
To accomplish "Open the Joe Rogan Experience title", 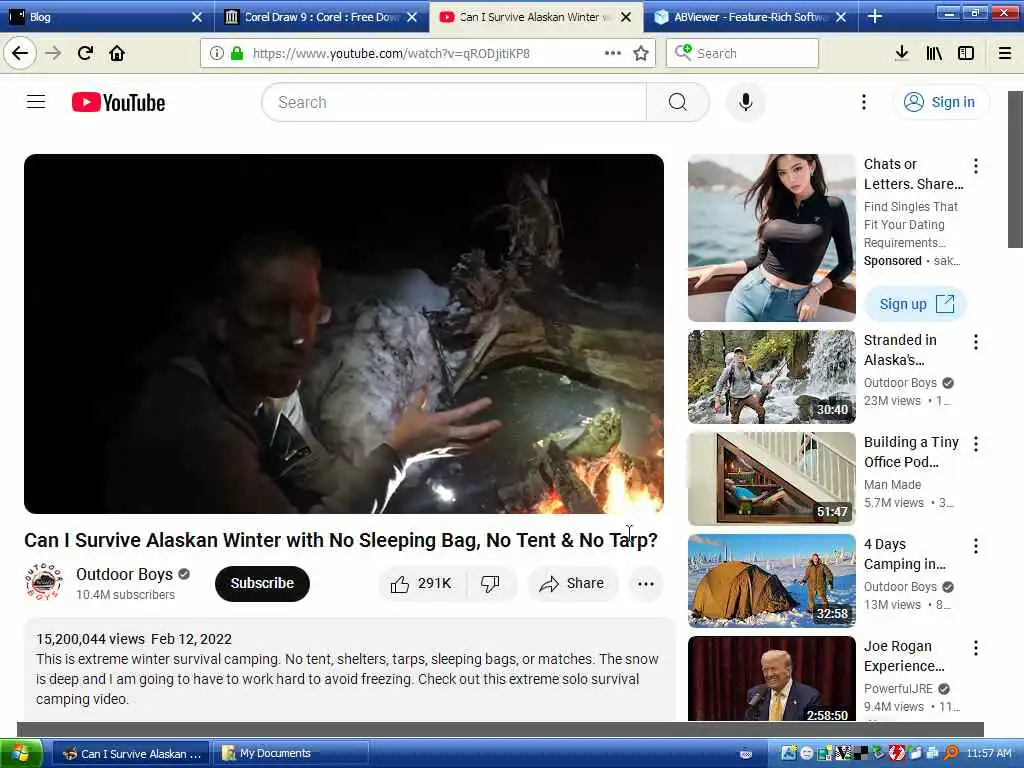I will tap(904, 656).
